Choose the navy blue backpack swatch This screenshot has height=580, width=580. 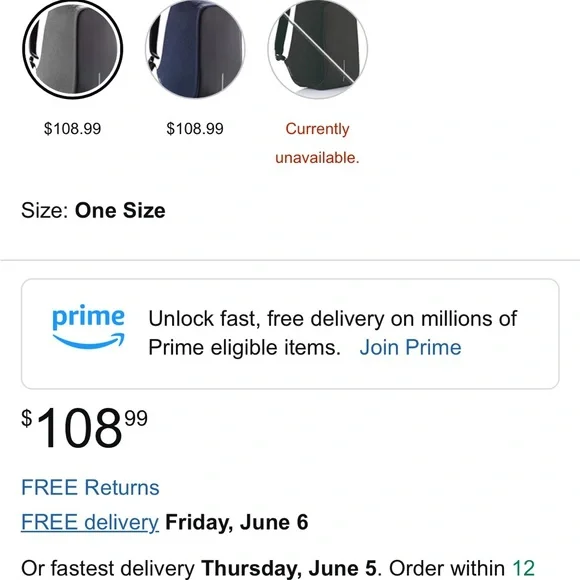point(195,49)
